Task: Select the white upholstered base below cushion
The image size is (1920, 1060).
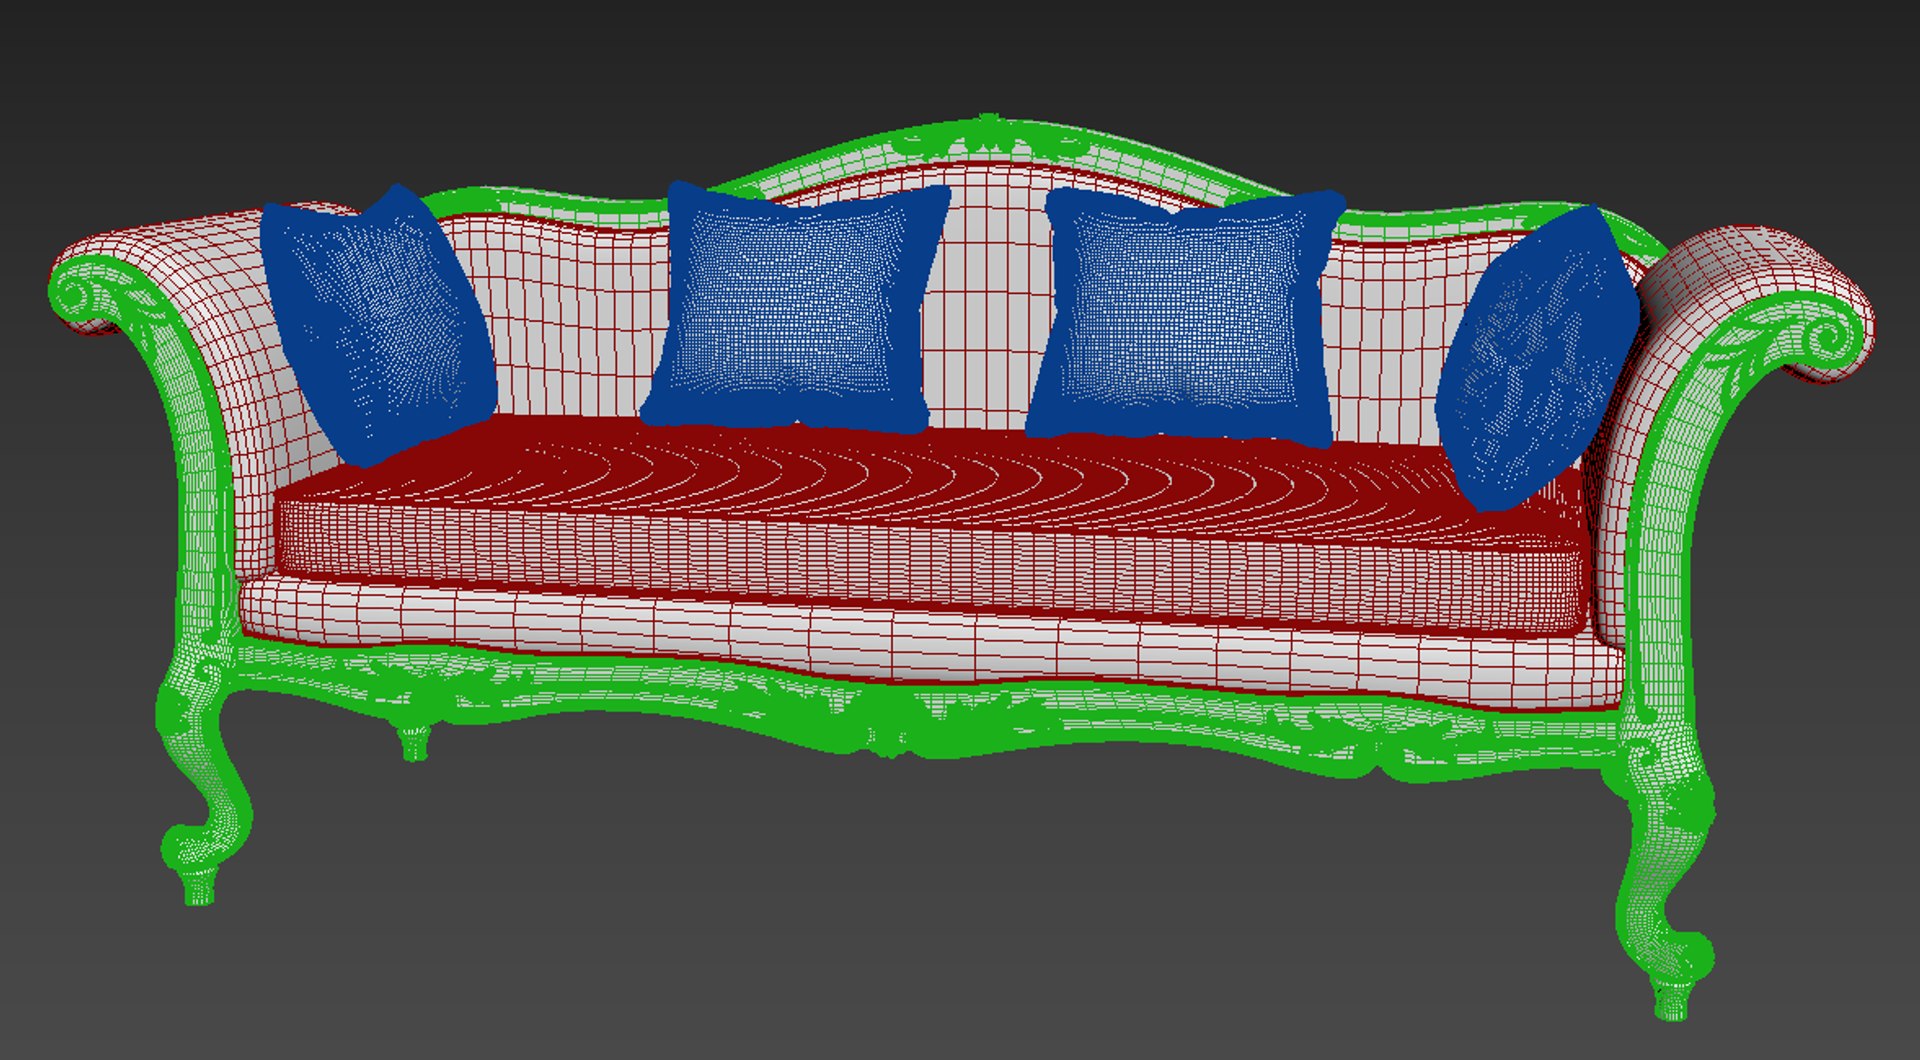Action: (x=930, y=645)
